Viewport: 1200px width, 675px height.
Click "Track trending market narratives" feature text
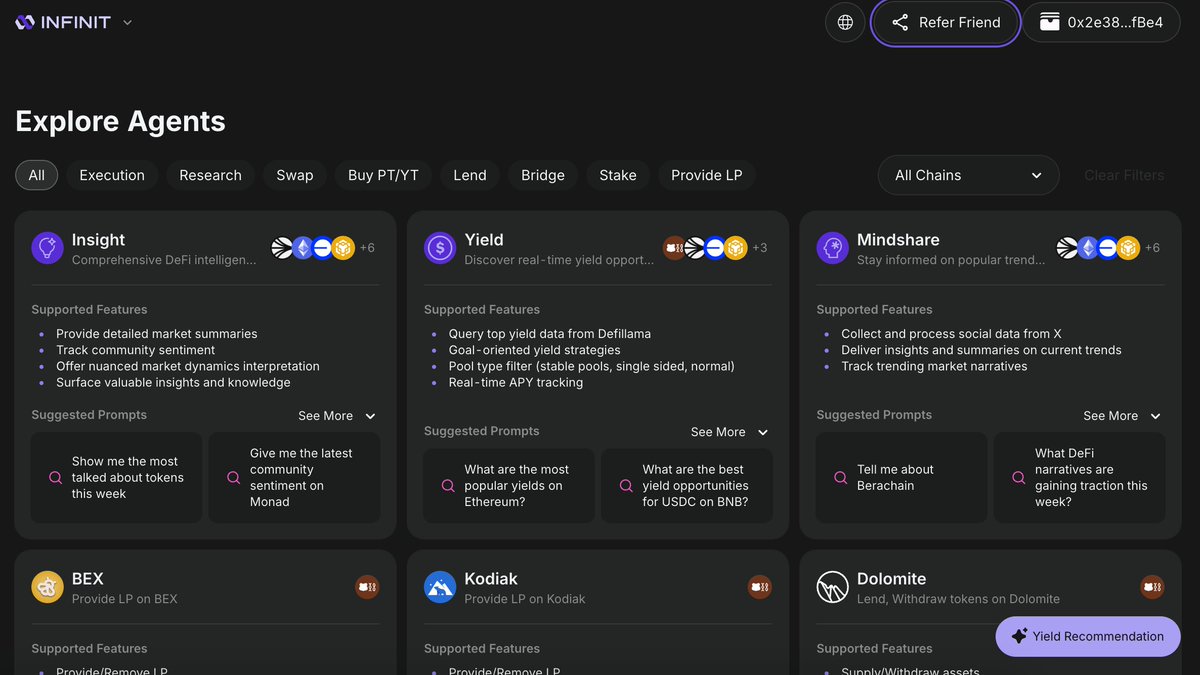click(934, 366)
